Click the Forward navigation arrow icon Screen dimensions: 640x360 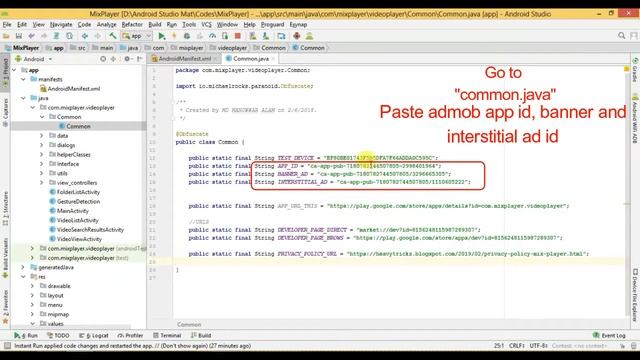click(97, 36)
